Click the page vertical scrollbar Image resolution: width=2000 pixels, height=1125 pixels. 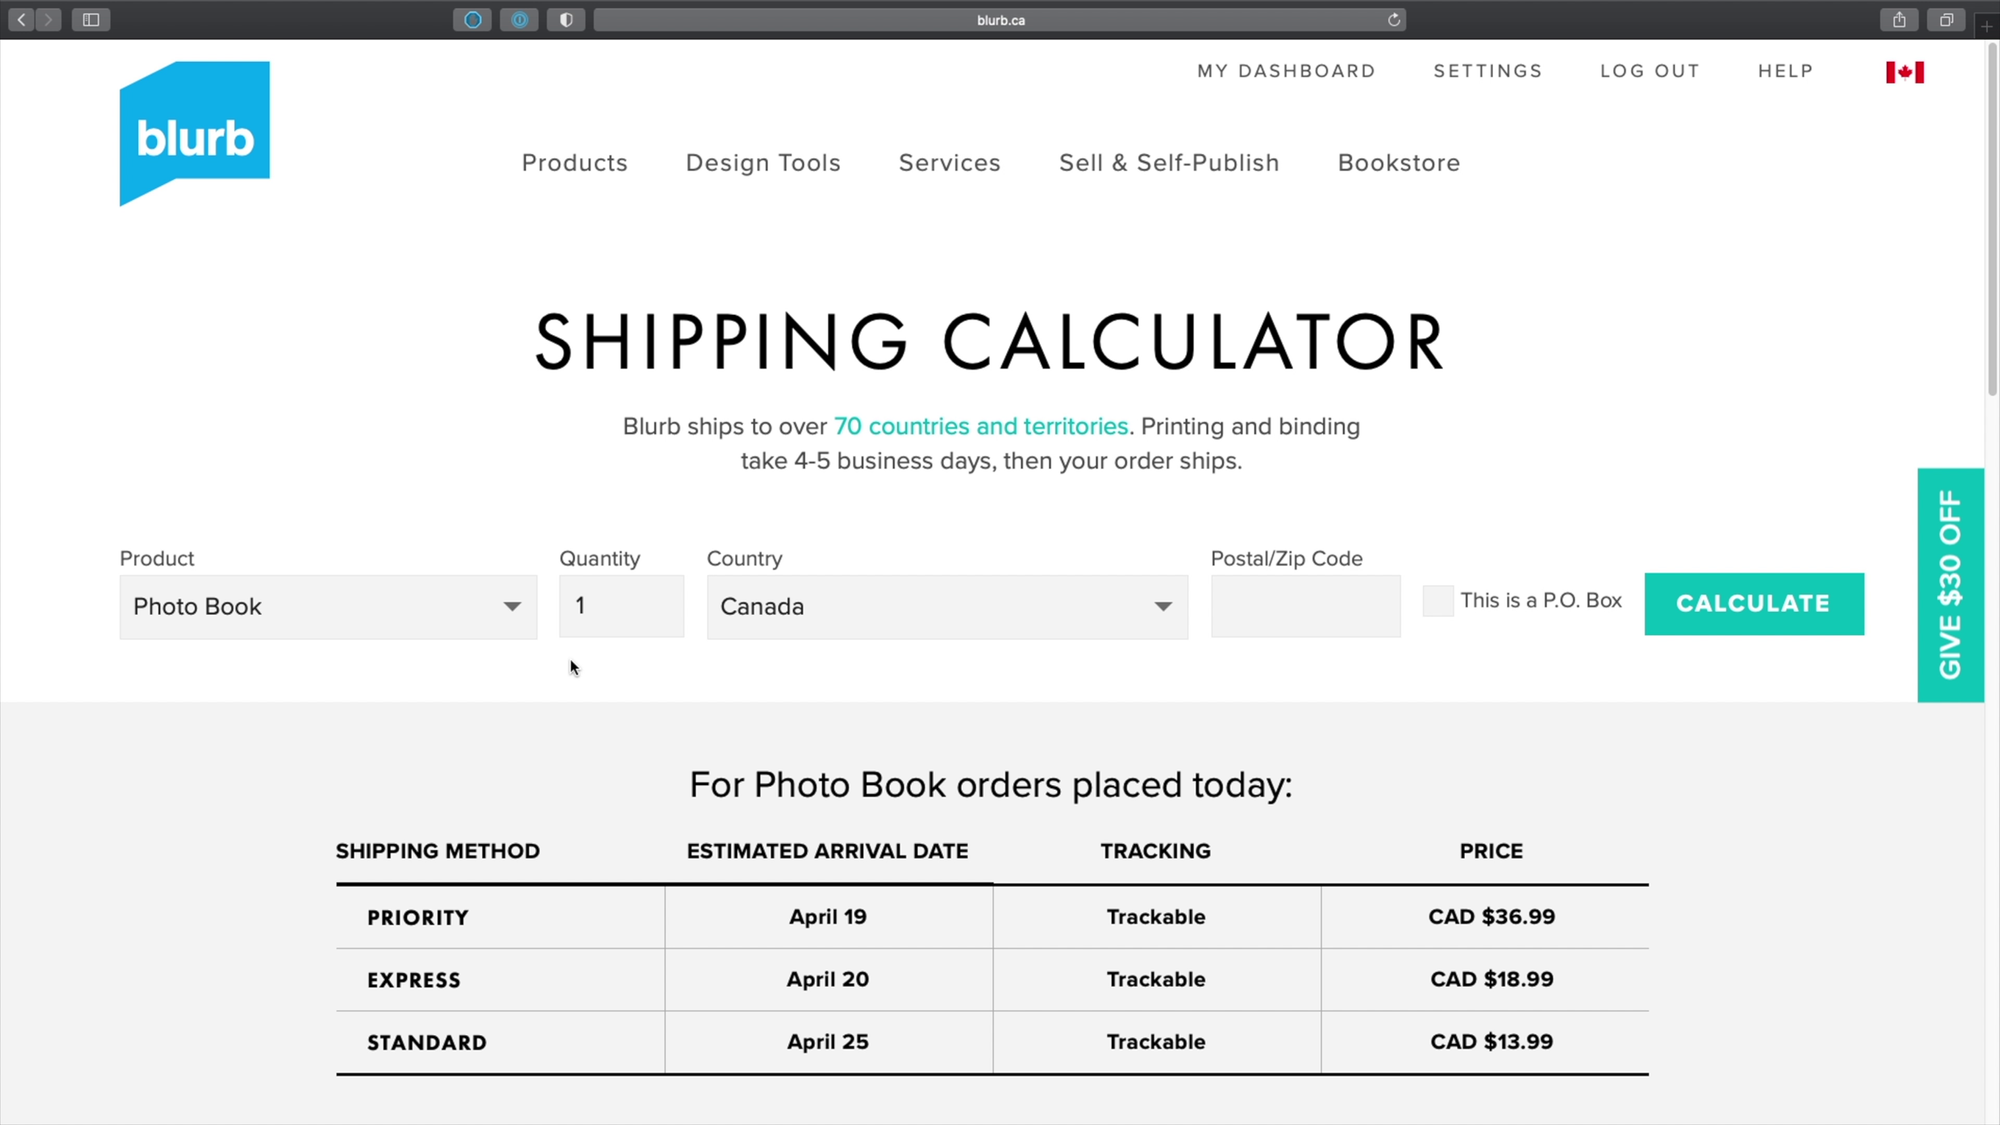(x=1992, y=220)
